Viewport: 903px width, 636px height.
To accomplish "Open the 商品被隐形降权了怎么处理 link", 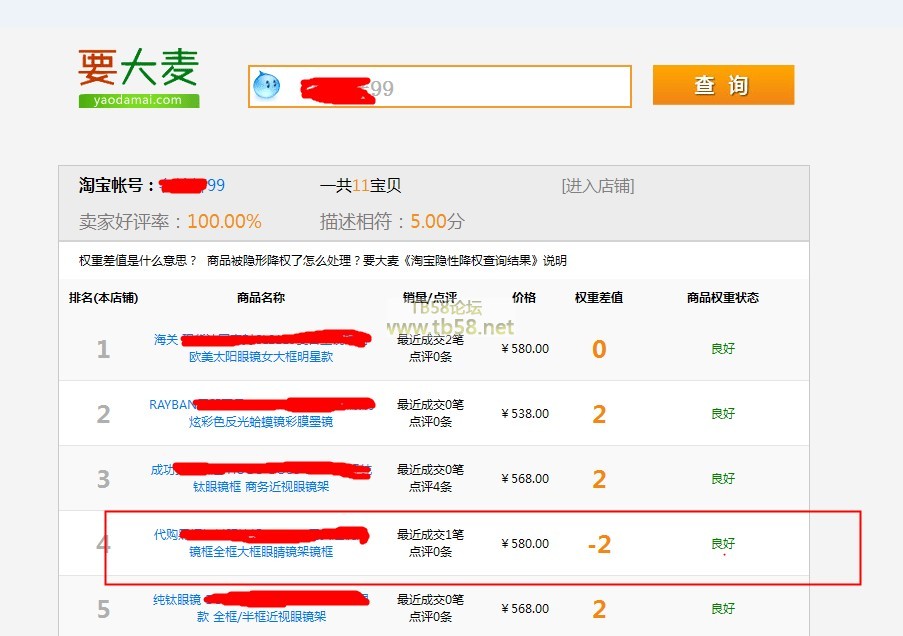I will tap(284, 260).
